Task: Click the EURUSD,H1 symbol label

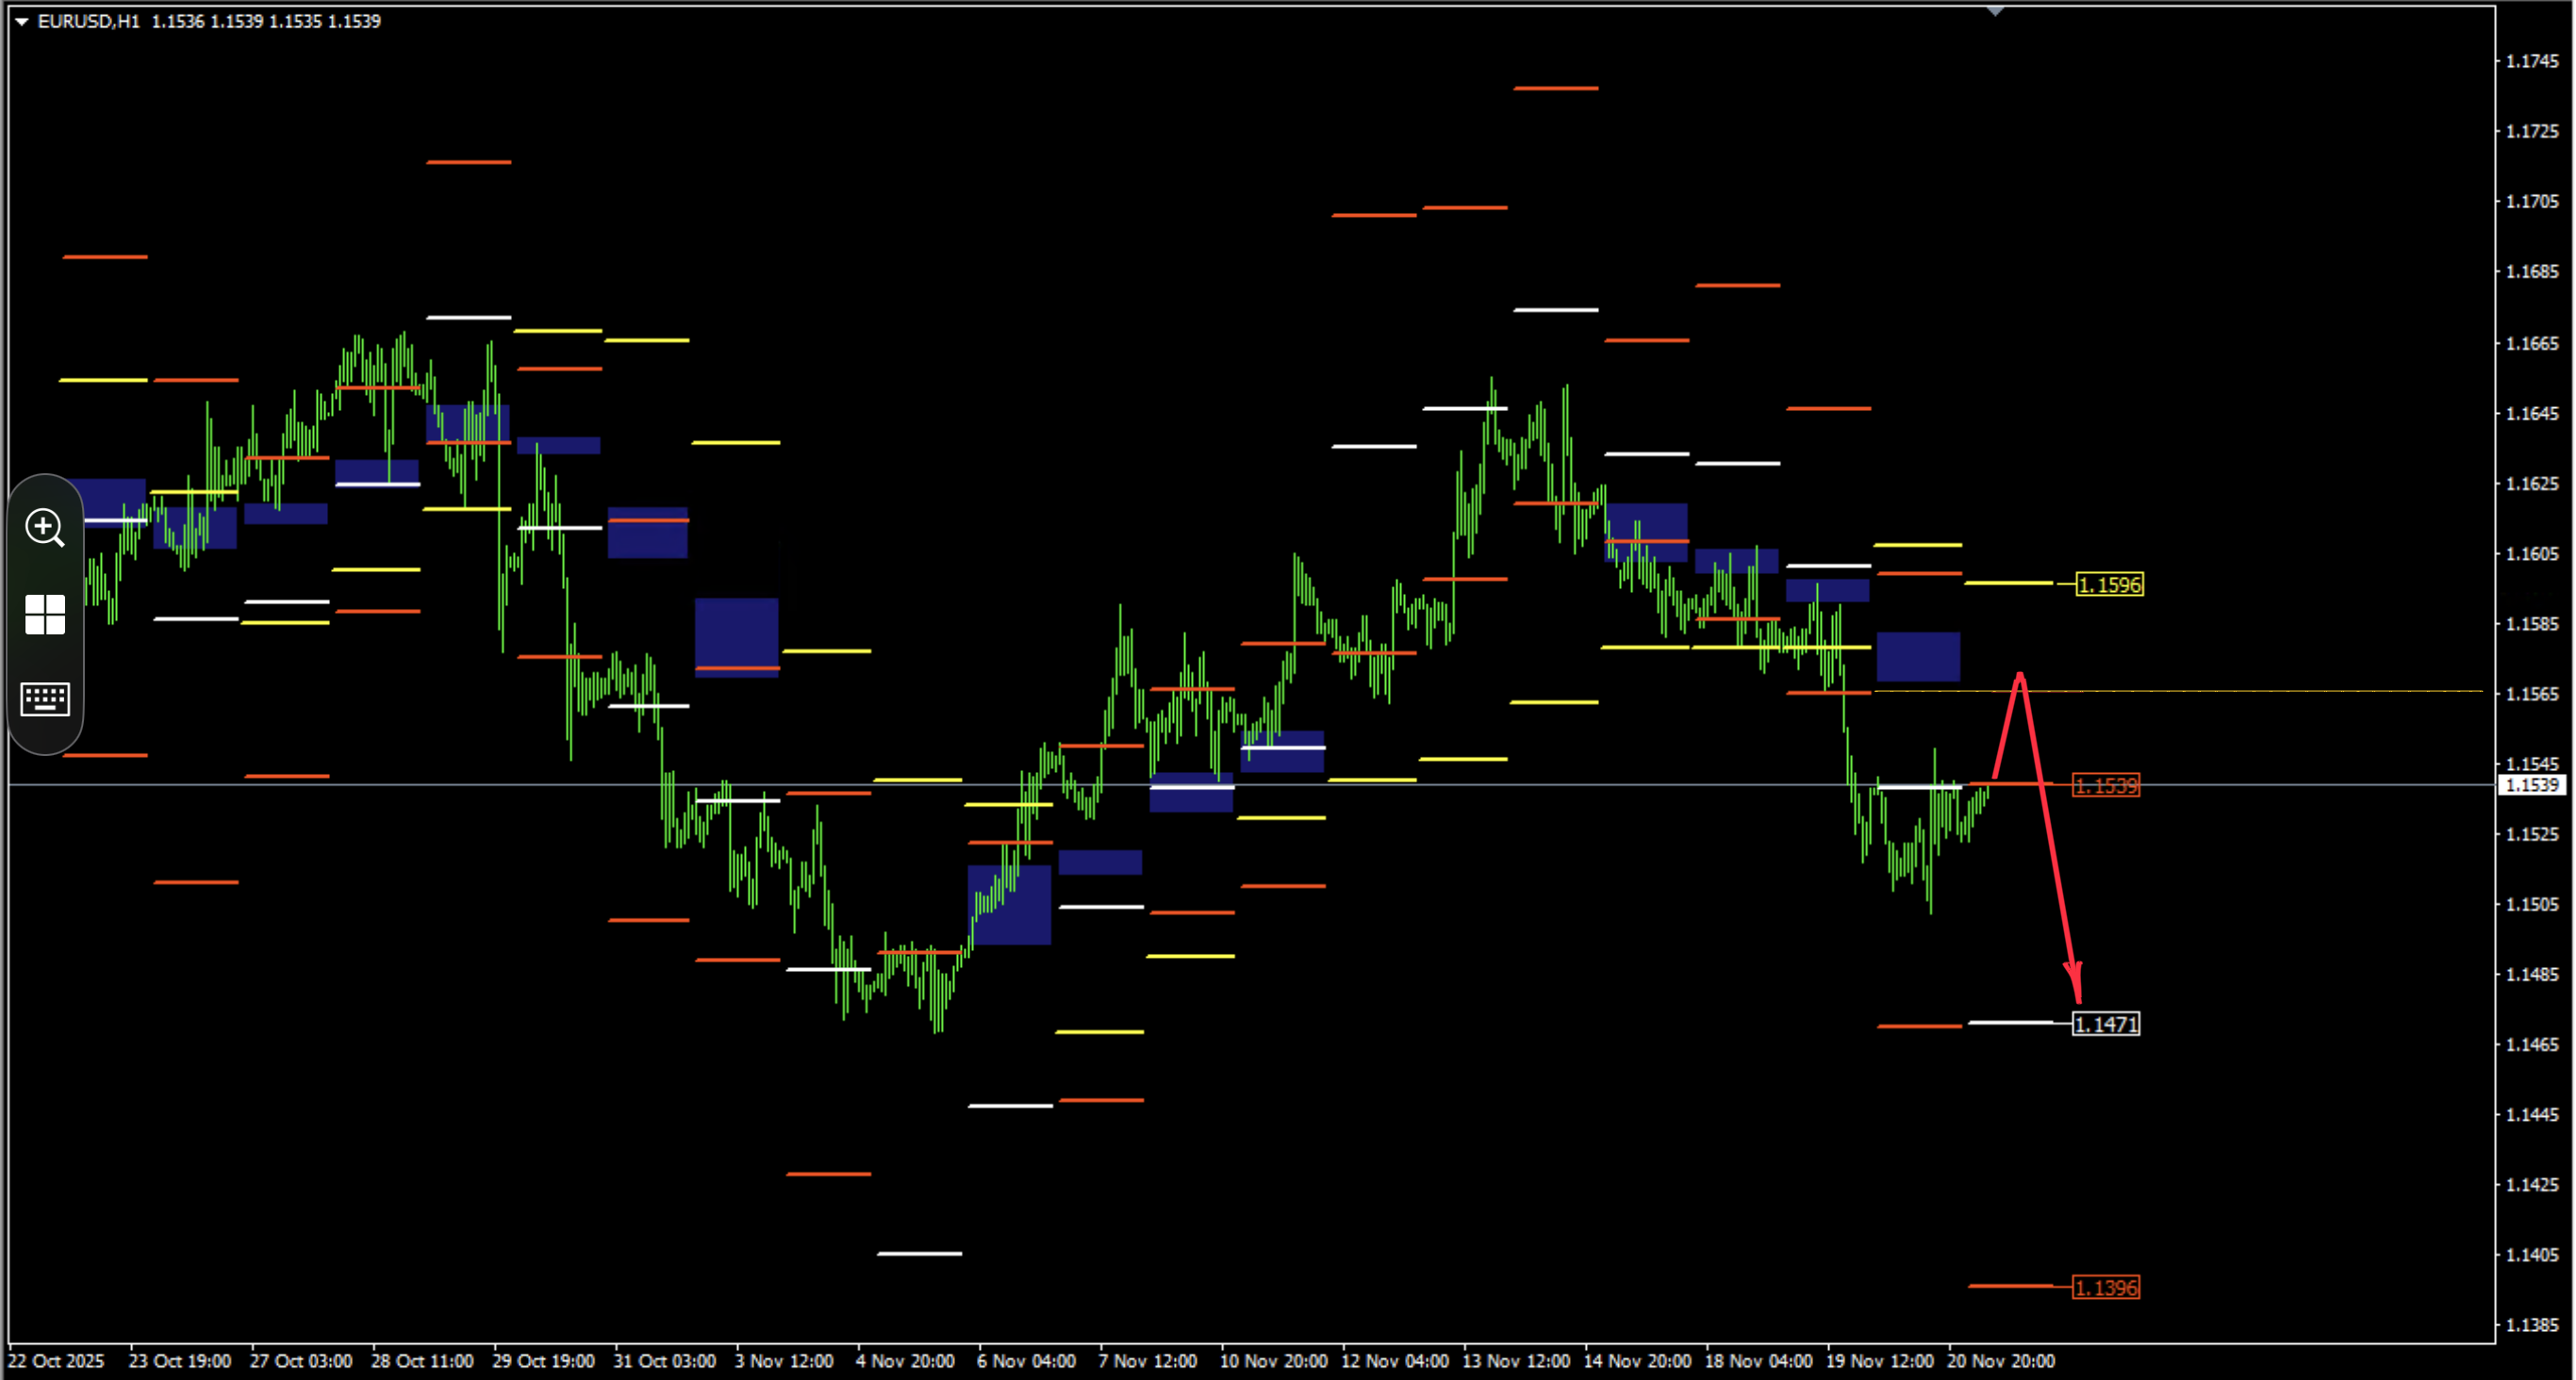Action: coord(88,21)
